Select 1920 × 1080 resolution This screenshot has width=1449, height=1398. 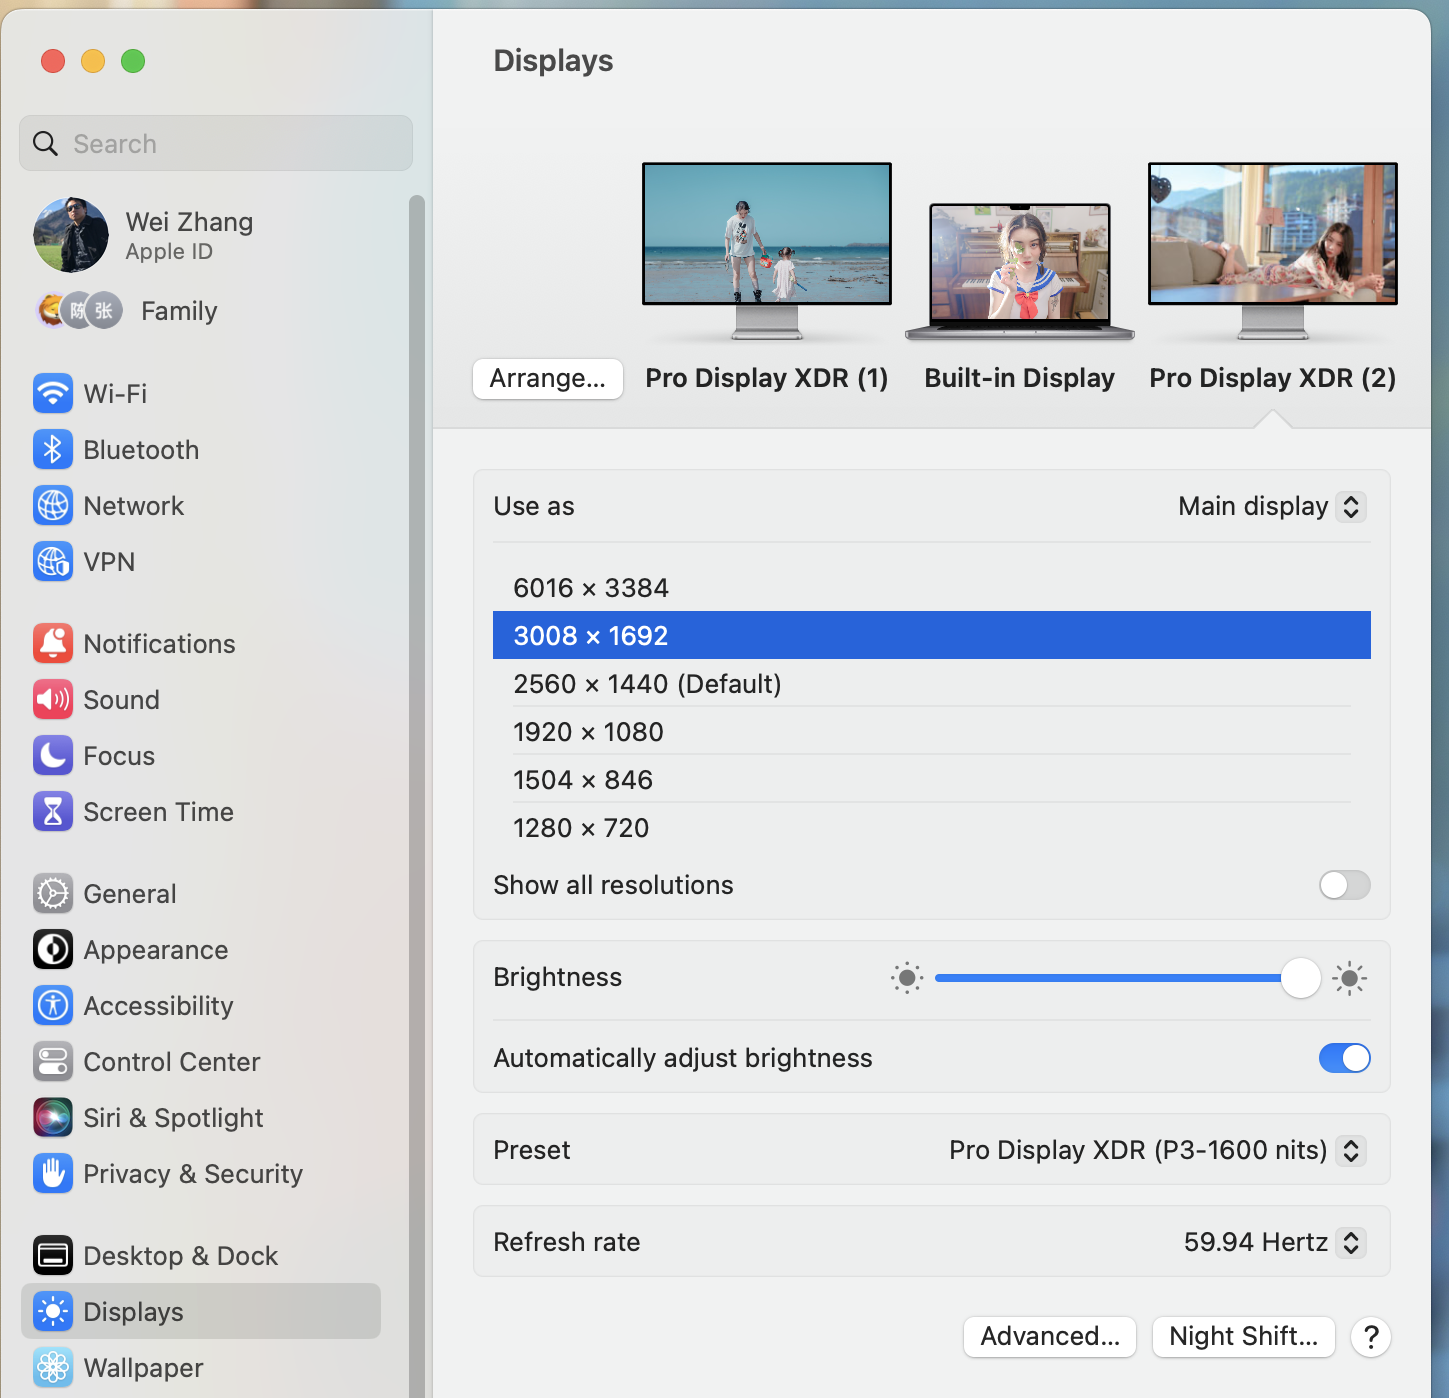tap(932, 732)
